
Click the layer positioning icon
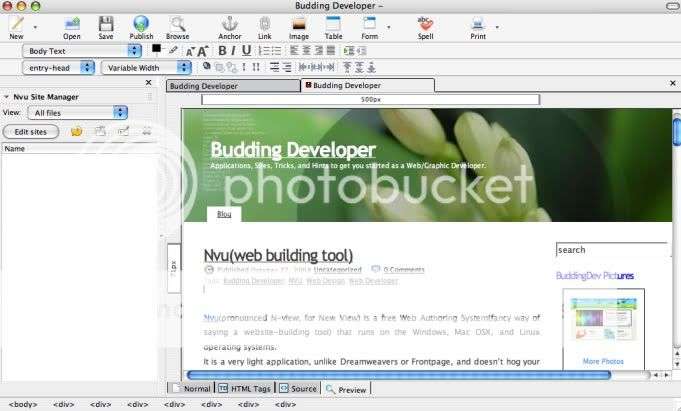pos(207,66)
